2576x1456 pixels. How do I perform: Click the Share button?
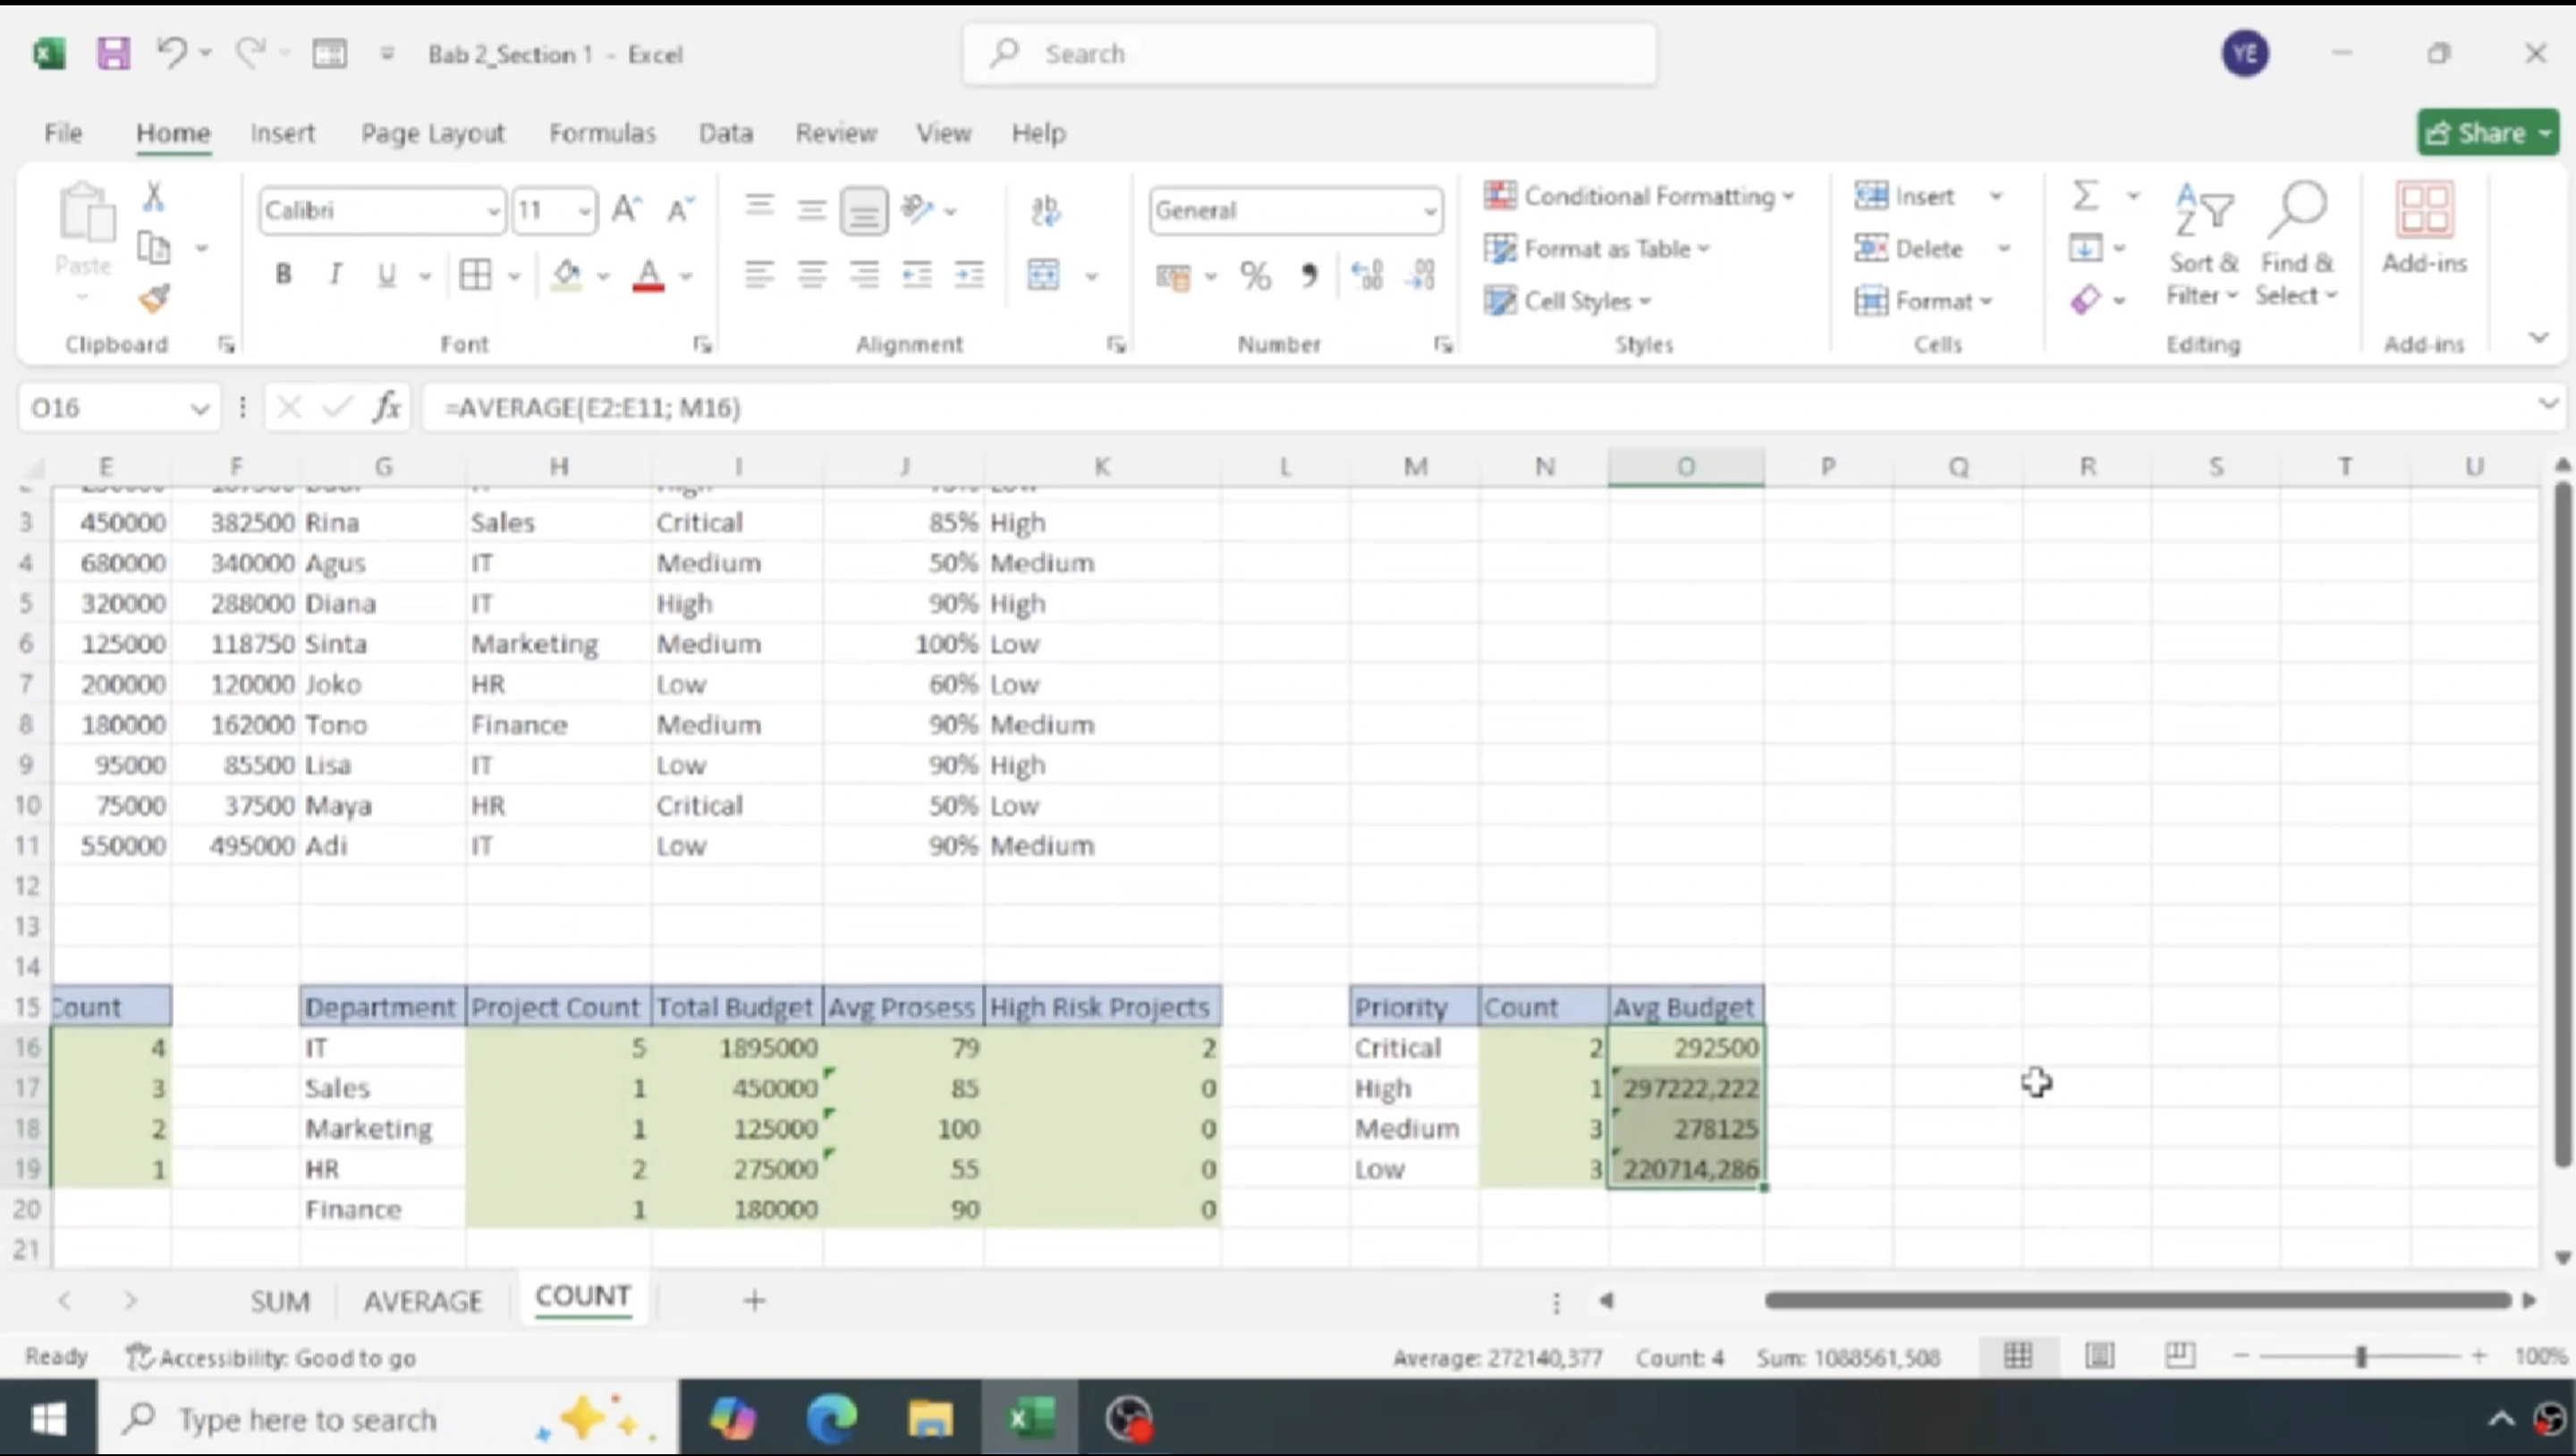[x=2487, y=131]
